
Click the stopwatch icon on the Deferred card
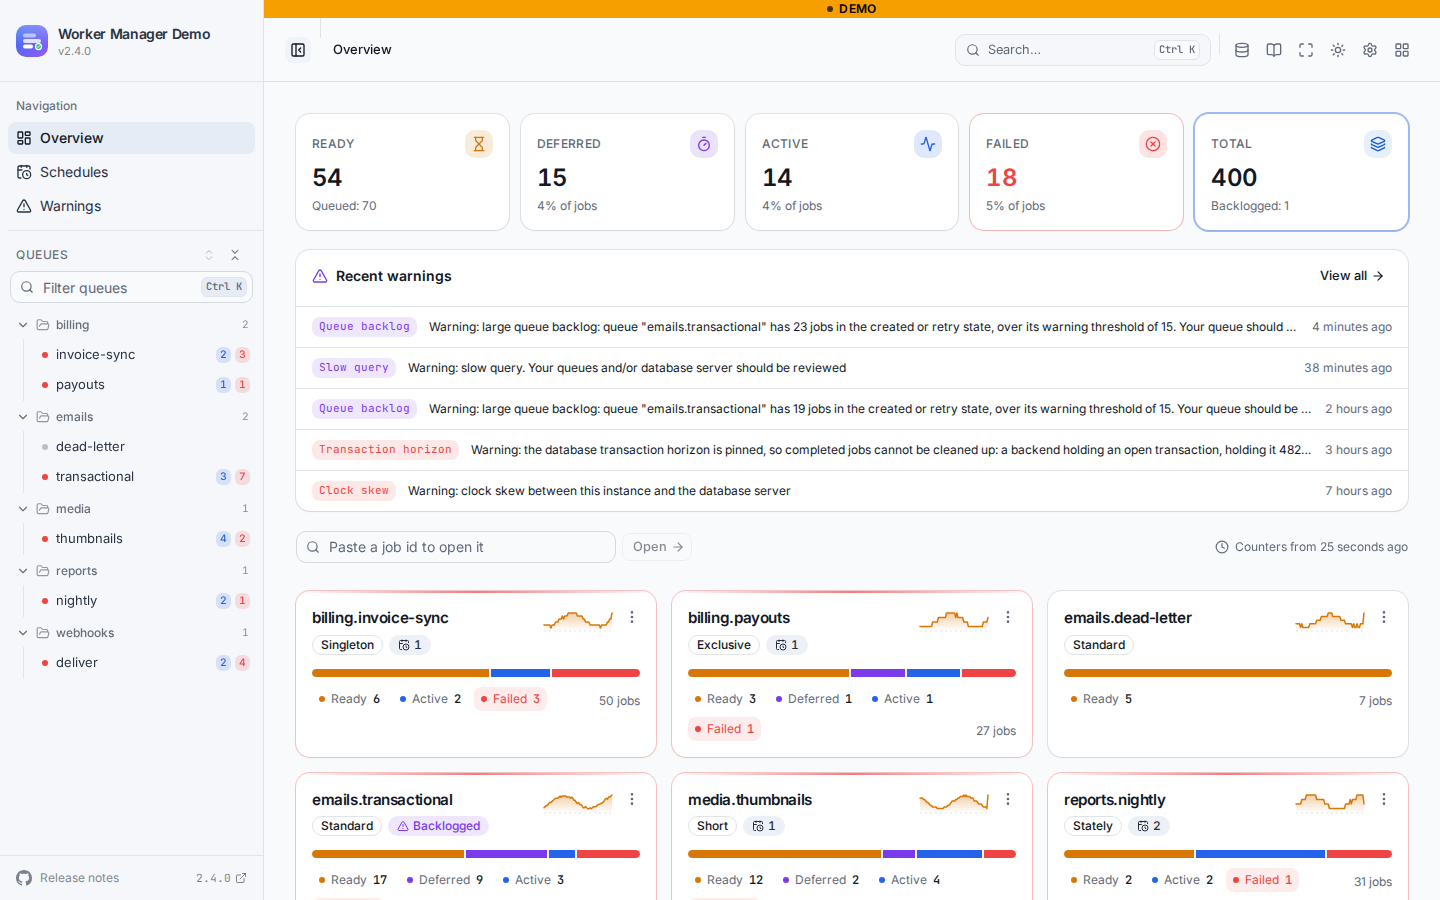[704, 144]
